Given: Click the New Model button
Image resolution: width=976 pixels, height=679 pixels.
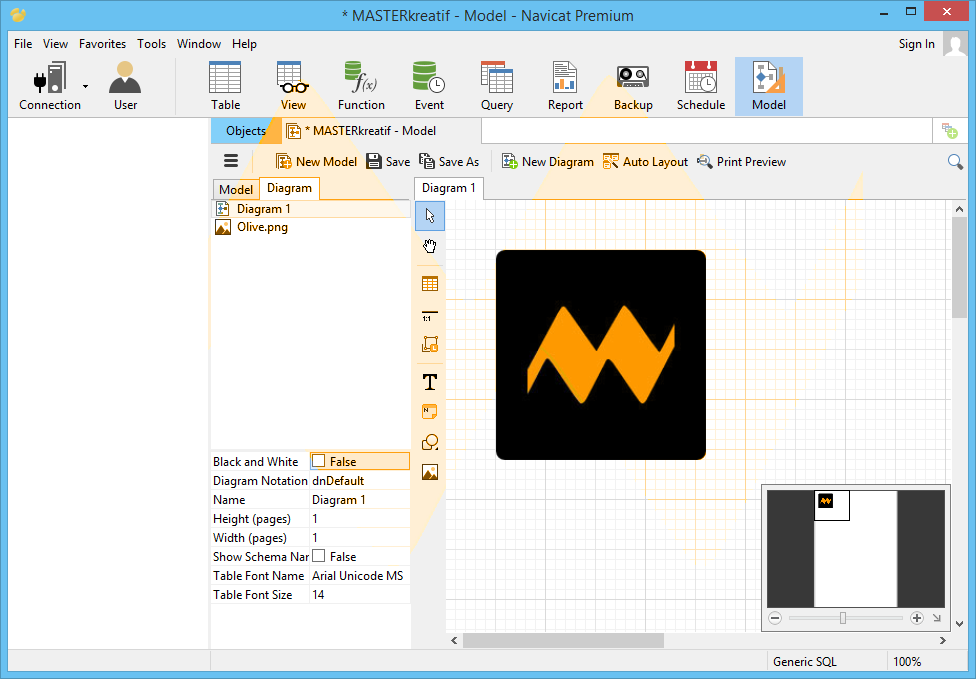Looking at the screenshot, I should tap(316, 162).
